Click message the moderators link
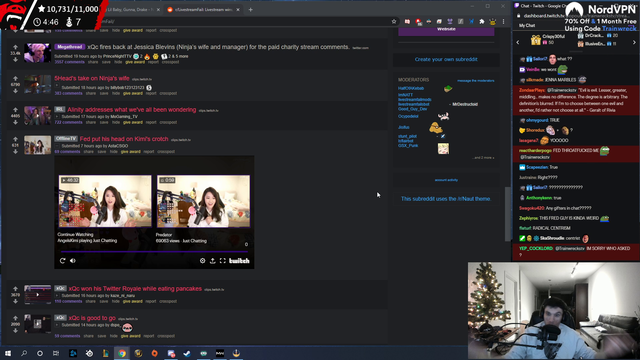 476,81
